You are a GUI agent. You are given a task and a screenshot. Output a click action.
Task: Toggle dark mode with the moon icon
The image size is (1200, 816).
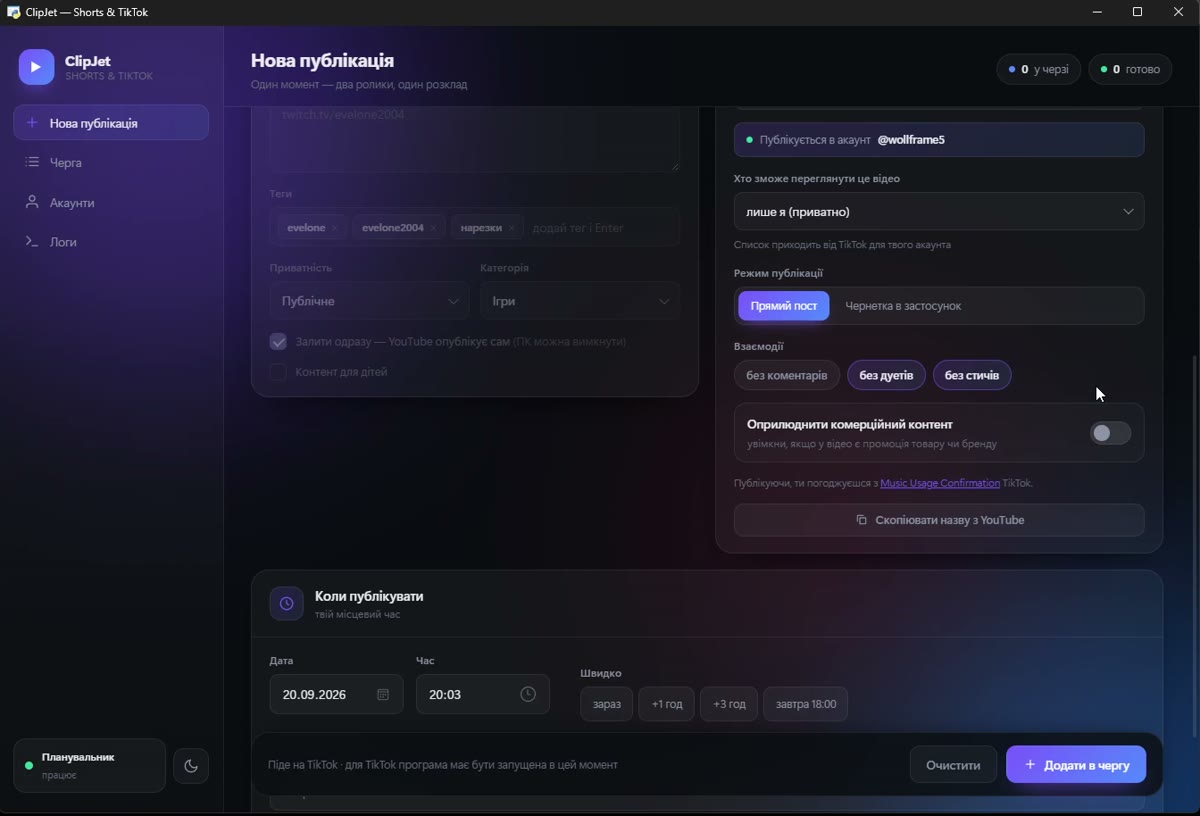(191, 766)
